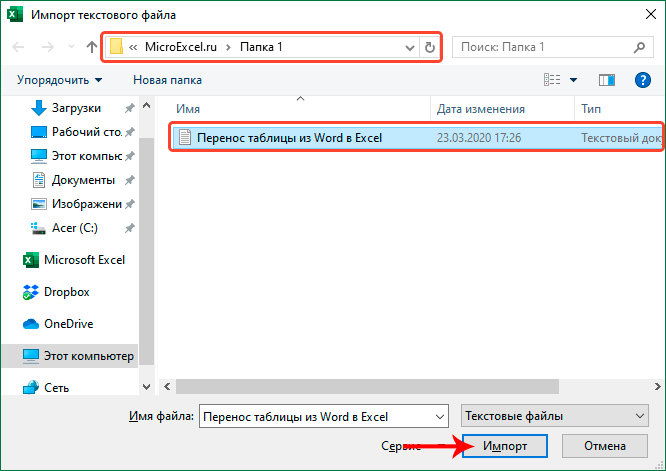Select OneDrive in navigation pane
Image resolution: width=666 pixels, height=471 pixels.
click(58, 324)
